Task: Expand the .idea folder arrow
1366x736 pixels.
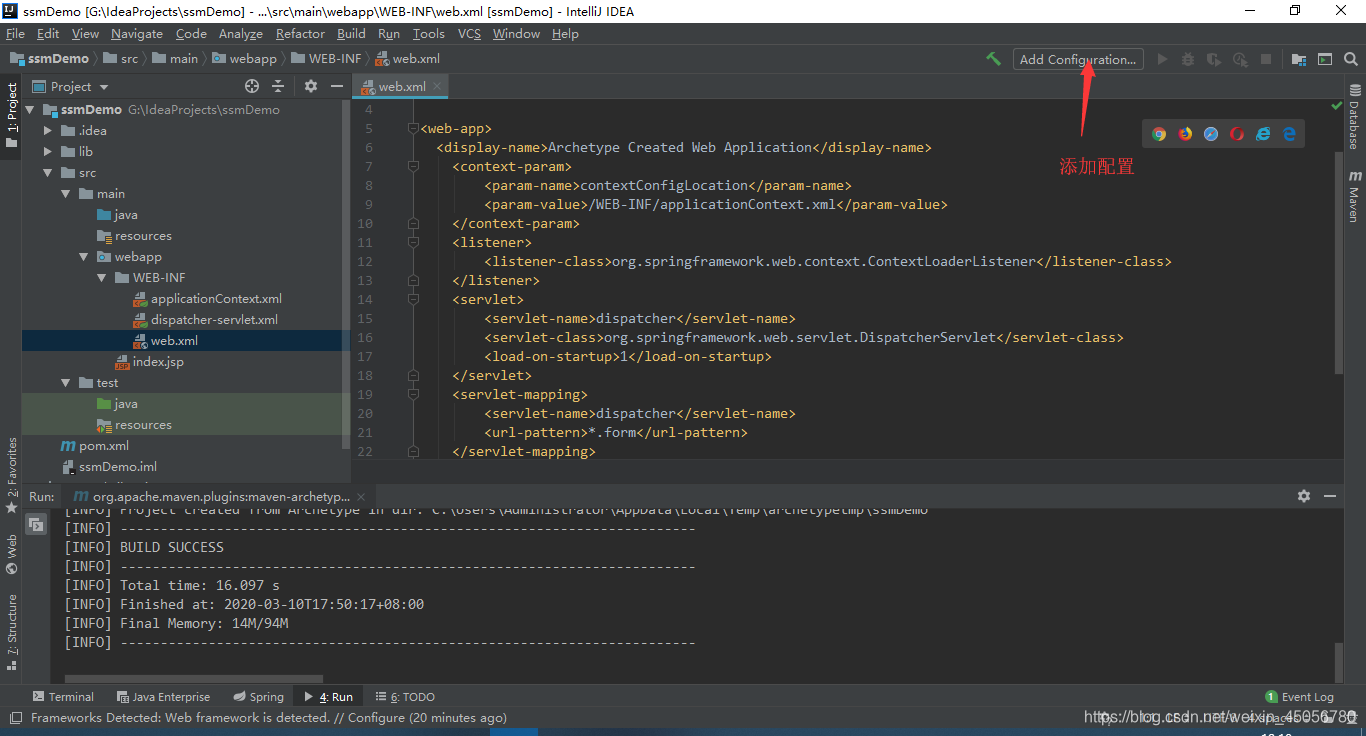Action: point(48,131)
